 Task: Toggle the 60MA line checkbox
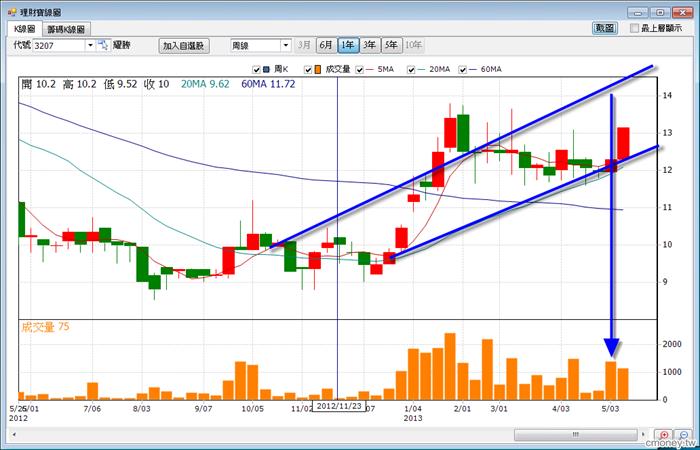click(x=461, y=69)
